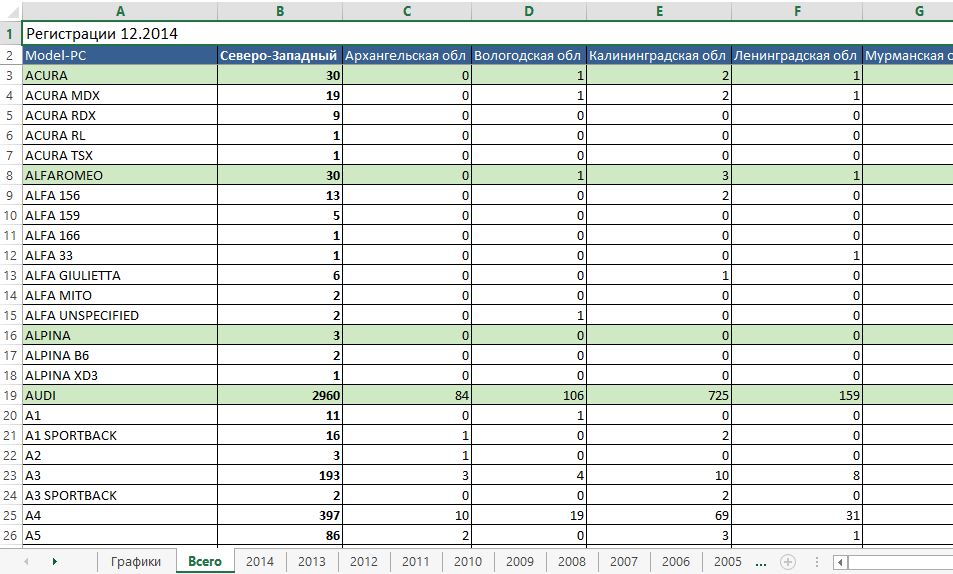Select column F header
The height and width of the screenshot is (574, 953).
click(797, 11)
